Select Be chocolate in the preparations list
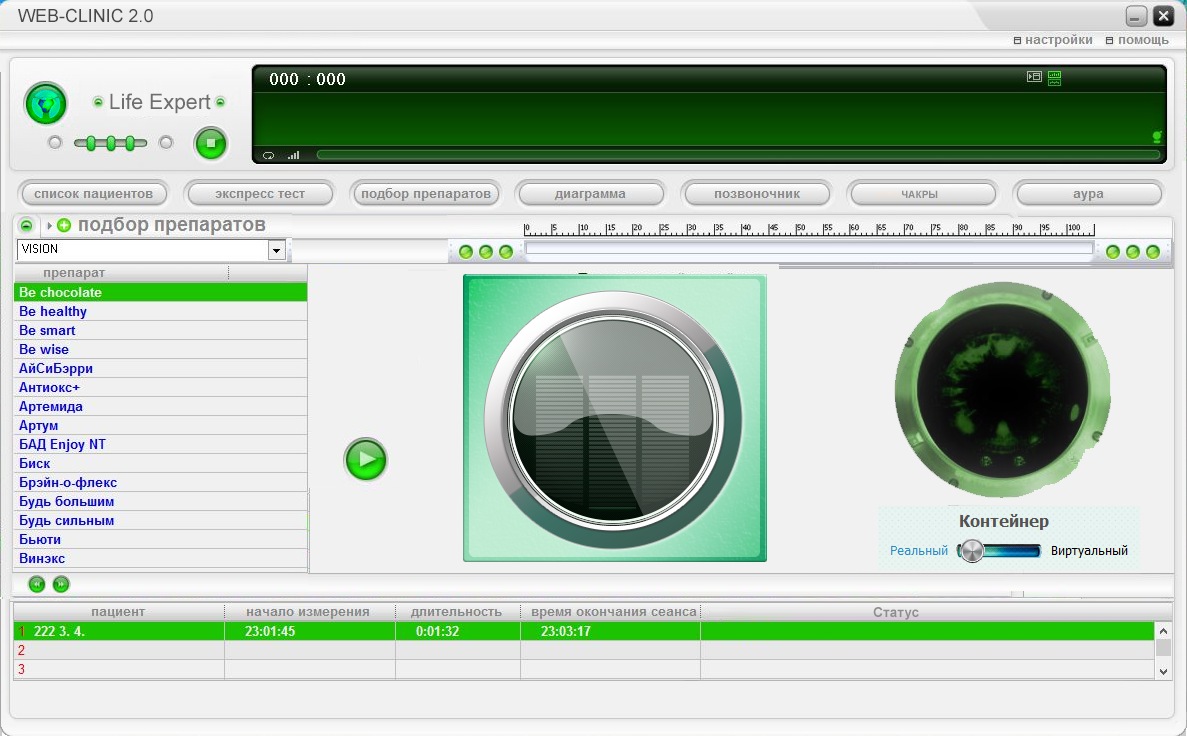The width and height of the screenshot is (1187, 736). click(x=160, y=292)
